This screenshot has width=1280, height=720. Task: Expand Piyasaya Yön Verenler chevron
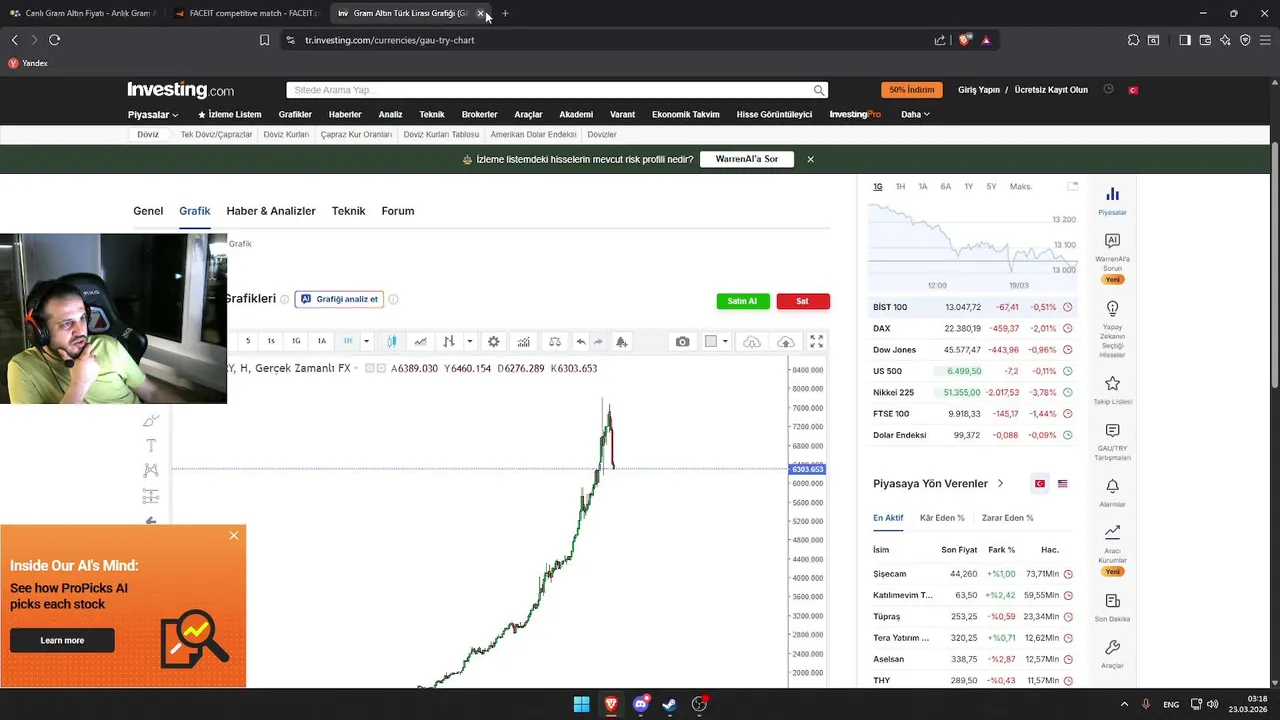click(1000, 484)
